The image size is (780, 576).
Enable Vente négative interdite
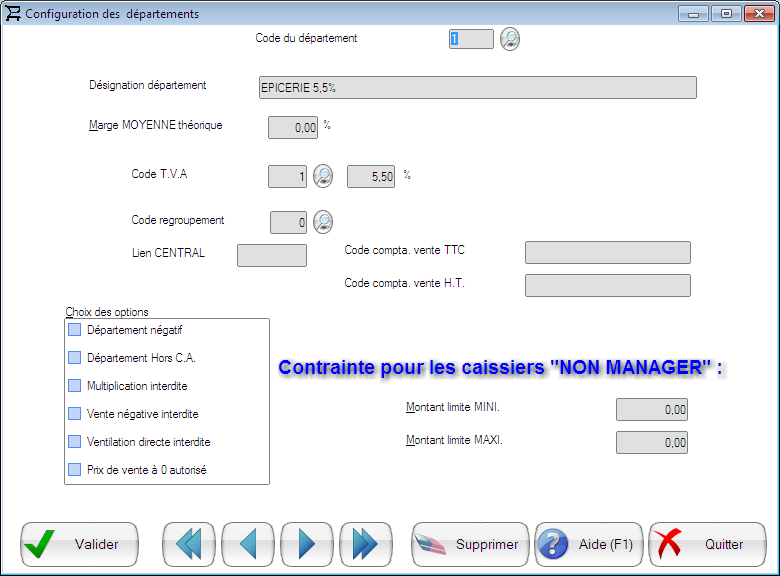74,413
